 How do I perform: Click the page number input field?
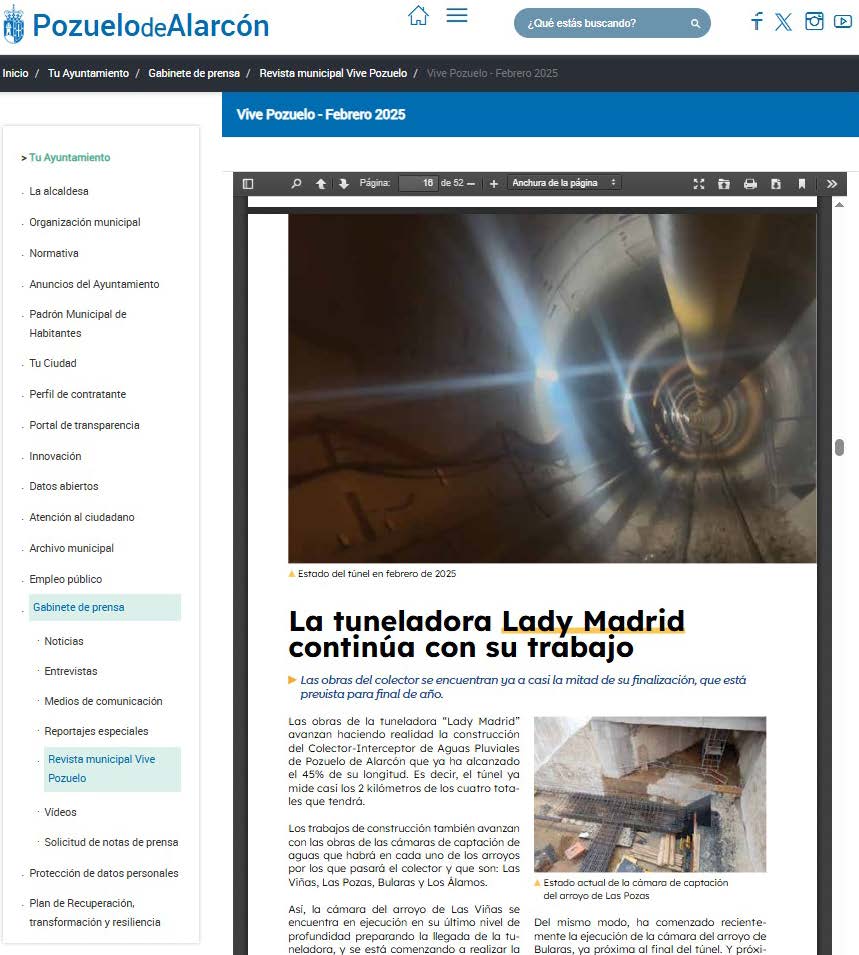(418, 184)
